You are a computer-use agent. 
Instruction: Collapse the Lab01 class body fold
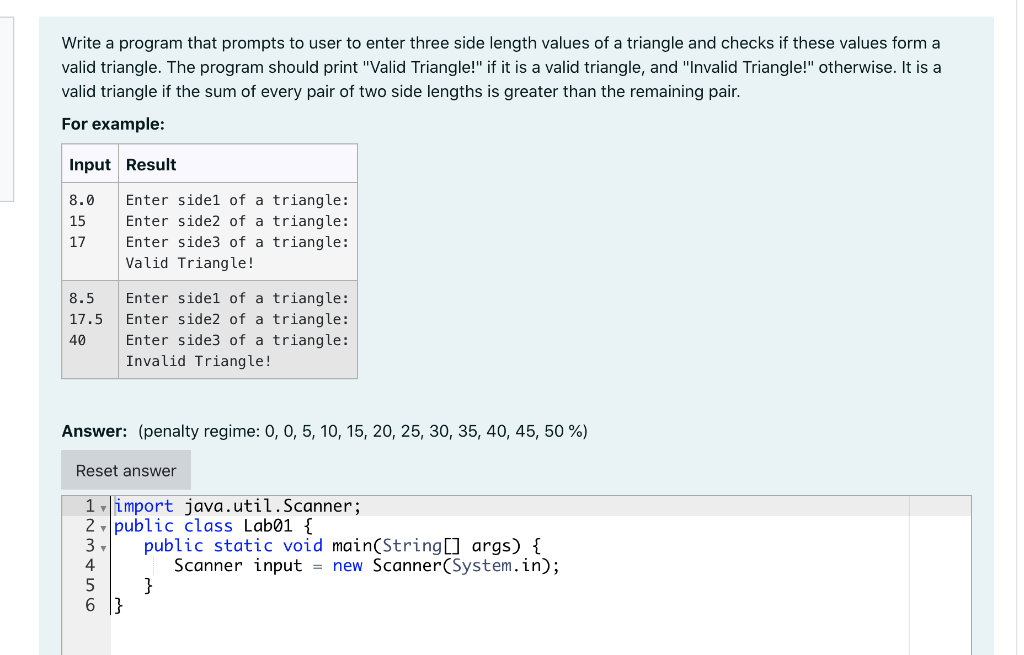pos(103,526)
